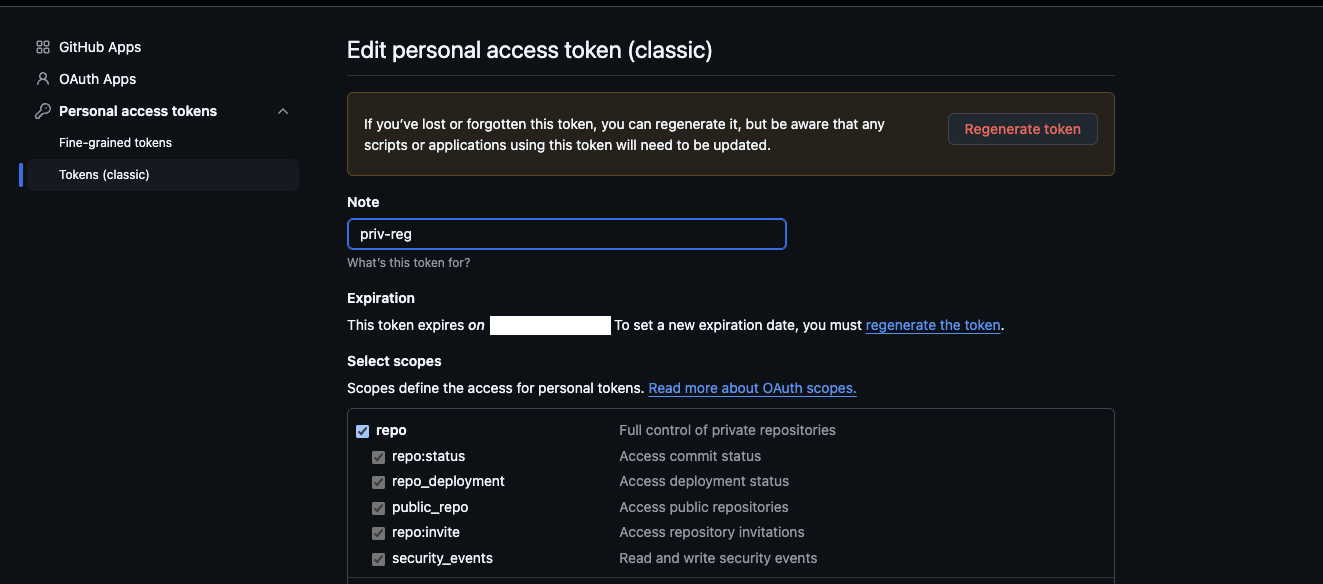Image resolution: width=1323 pixels, height=584 pixels.
Task: Click the Personal access tokens key icon
Action: pos(42,111)
